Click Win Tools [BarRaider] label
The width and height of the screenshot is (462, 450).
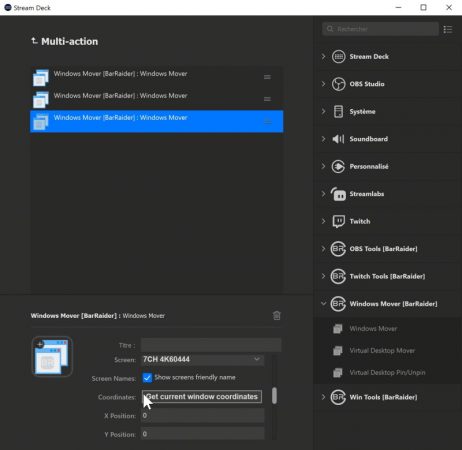pyautogui.click(x=383, y=397)
